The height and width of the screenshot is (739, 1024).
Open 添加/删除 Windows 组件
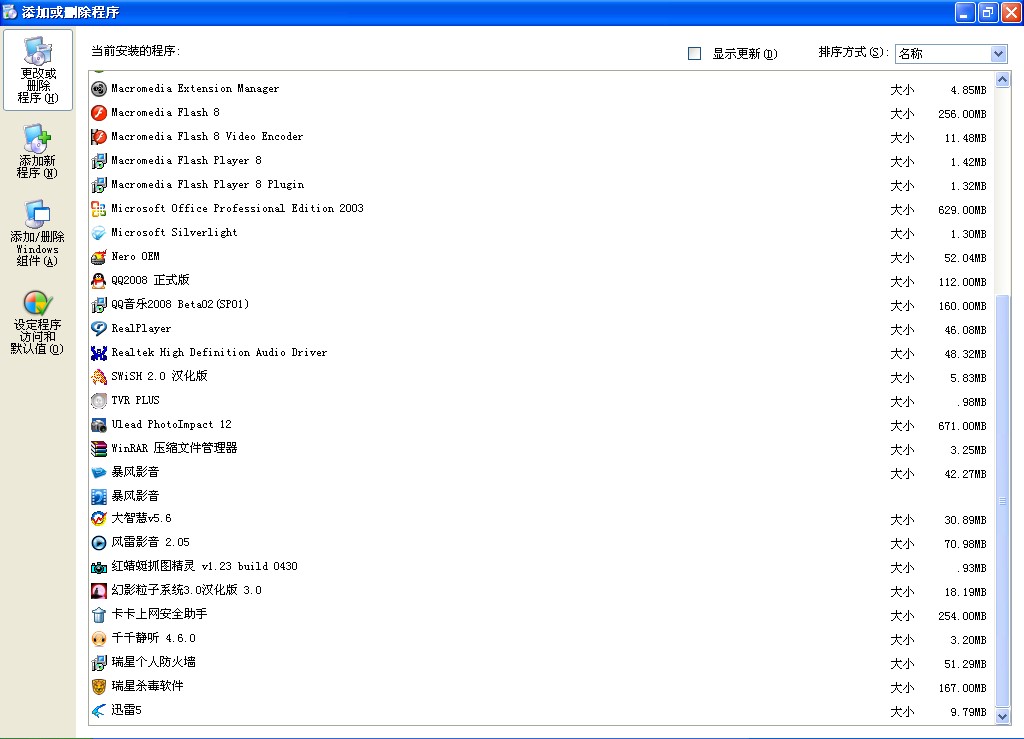click(x=37, y=233)
